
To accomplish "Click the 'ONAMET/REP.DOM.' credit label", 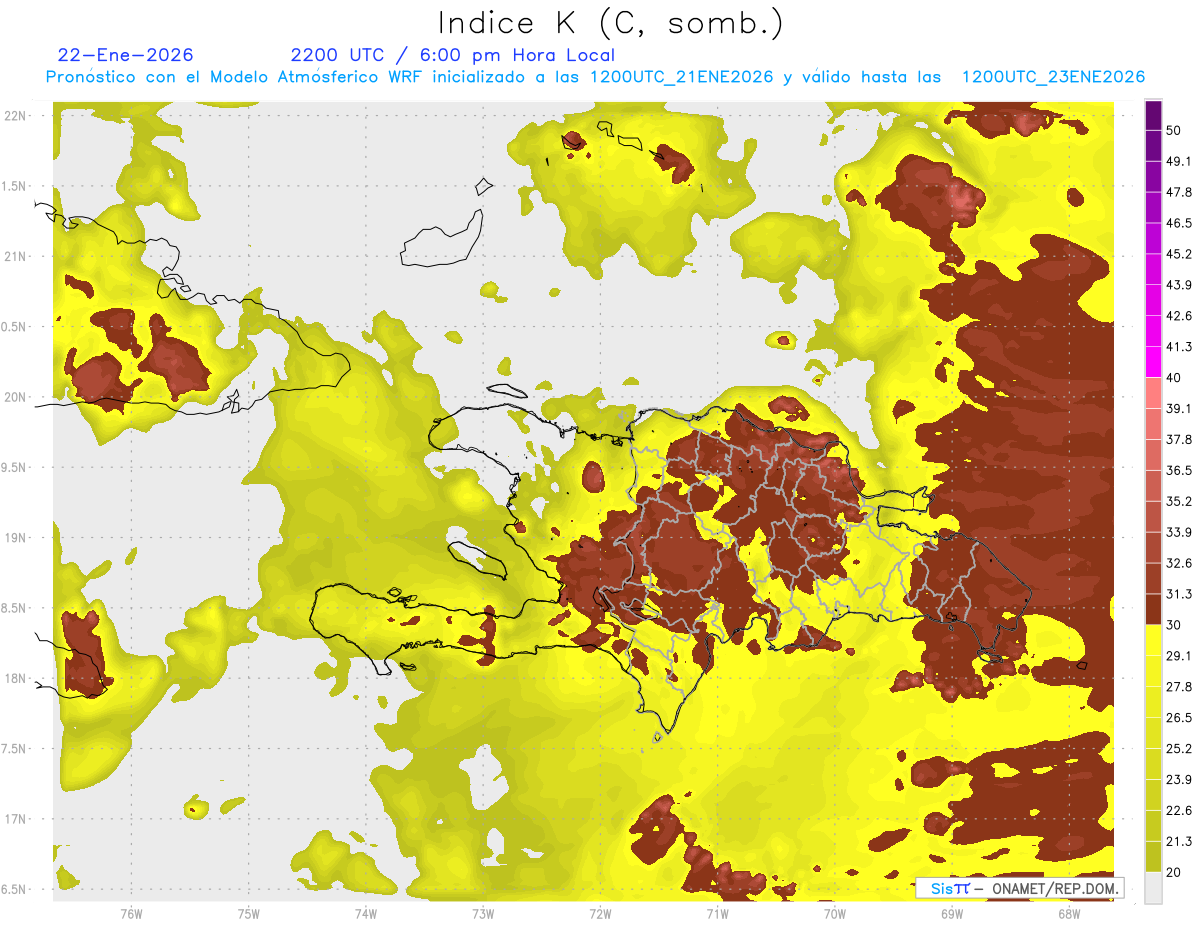I will point(1053,888).
